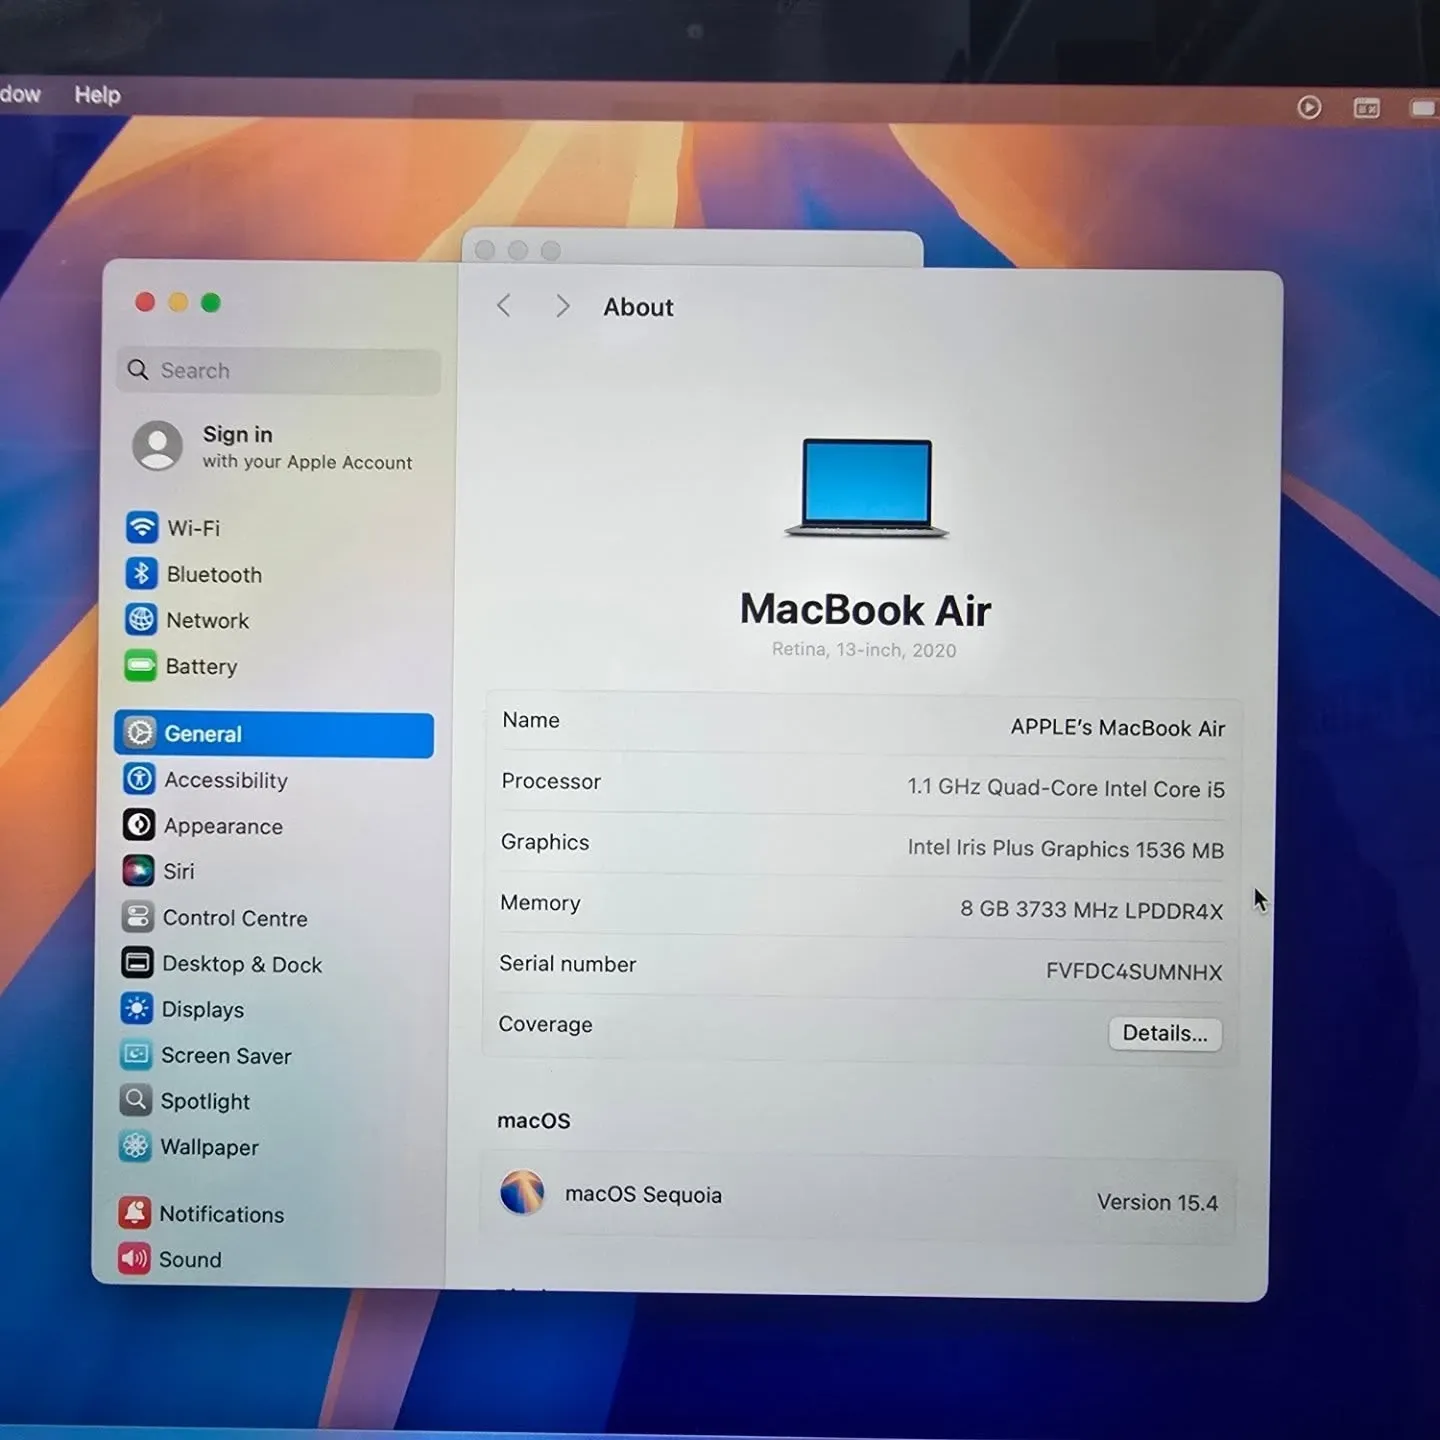Select Displays in the sidebar

(269, 1009)
